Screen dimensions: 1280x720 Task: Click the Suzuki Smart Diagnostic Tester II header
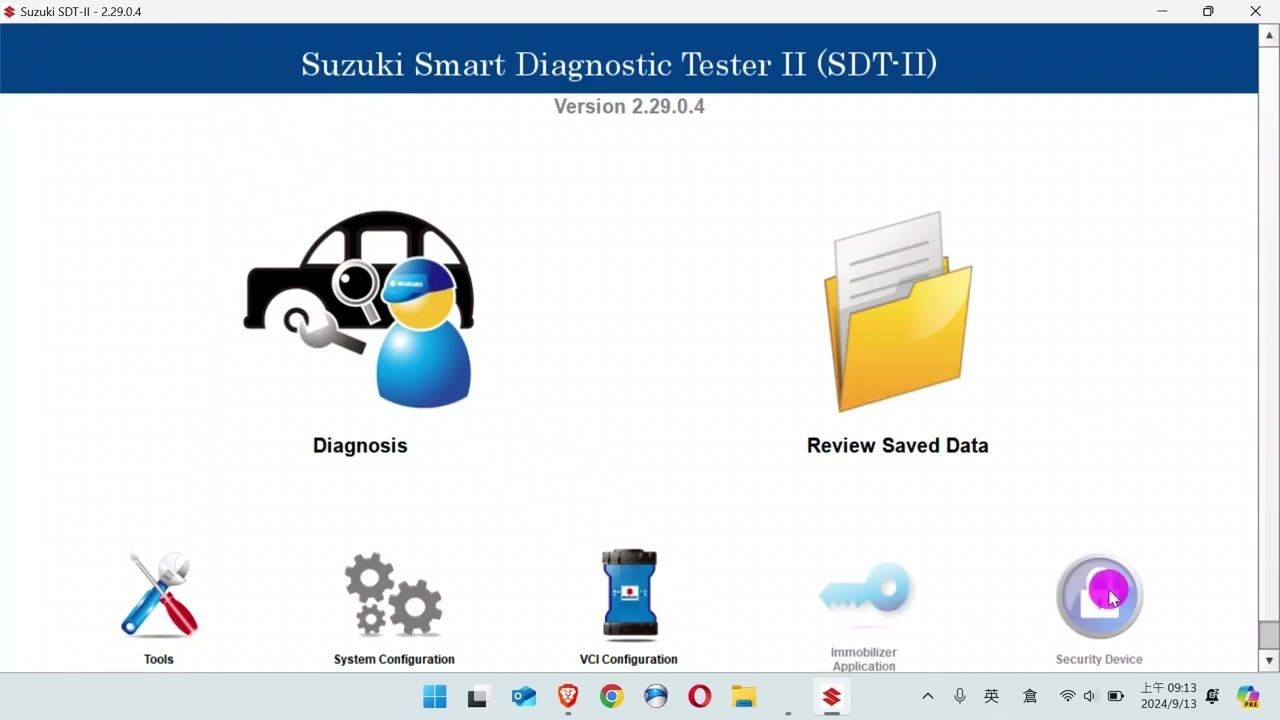[x=620, y=64]
